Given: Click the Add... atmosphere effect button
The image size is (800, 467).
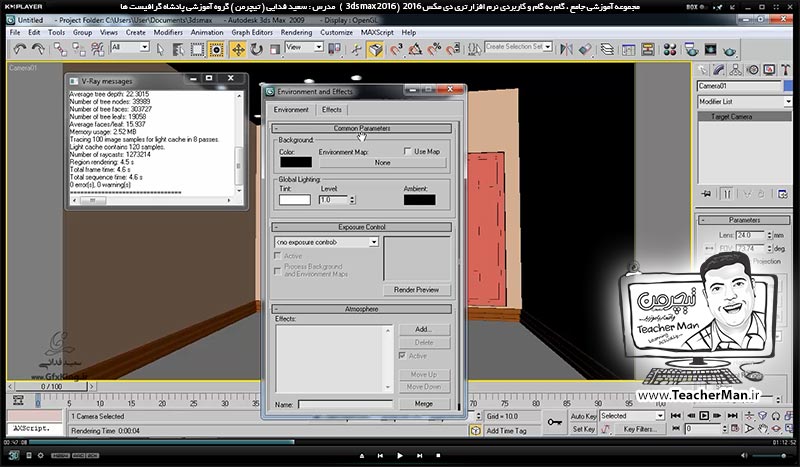Looking at the screenshot, I should pyautogui.click(x=423, y=329).
